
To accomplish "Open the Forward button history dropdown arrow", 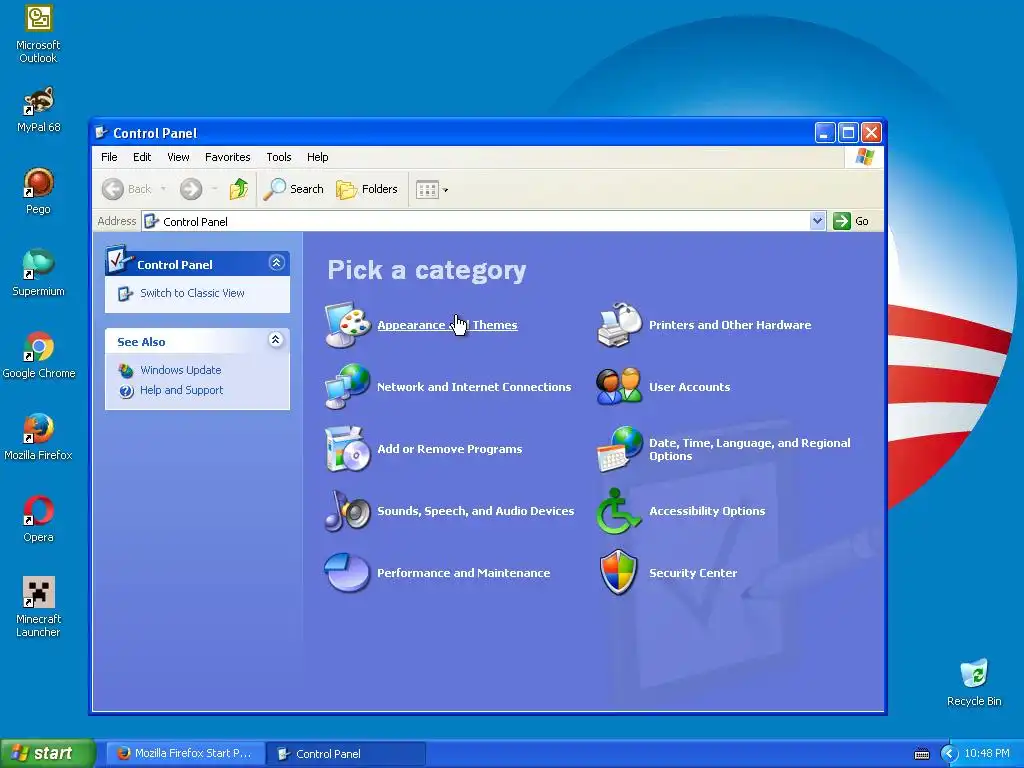I will [214, 189].
